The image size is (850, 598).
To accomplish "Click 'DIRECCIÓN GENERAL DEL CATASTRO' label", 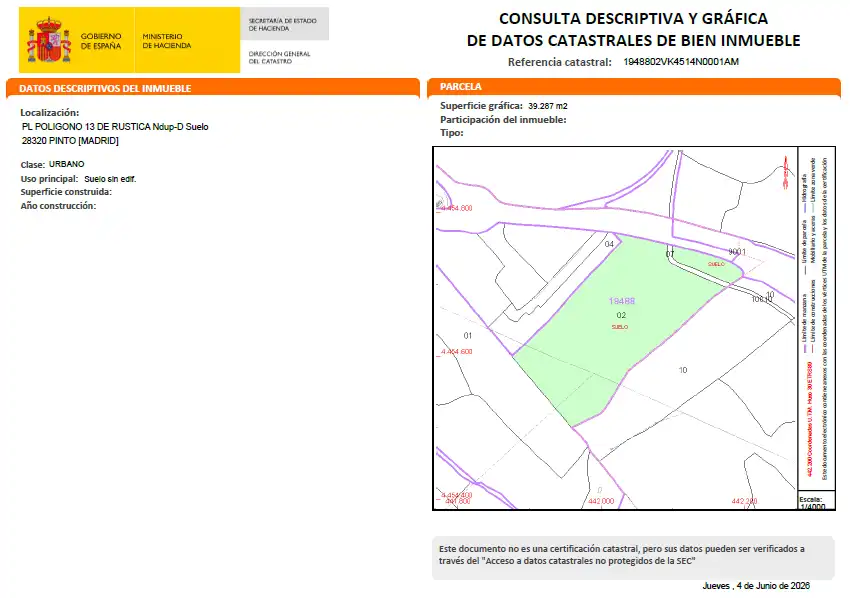I will click(x=279, y=57).
